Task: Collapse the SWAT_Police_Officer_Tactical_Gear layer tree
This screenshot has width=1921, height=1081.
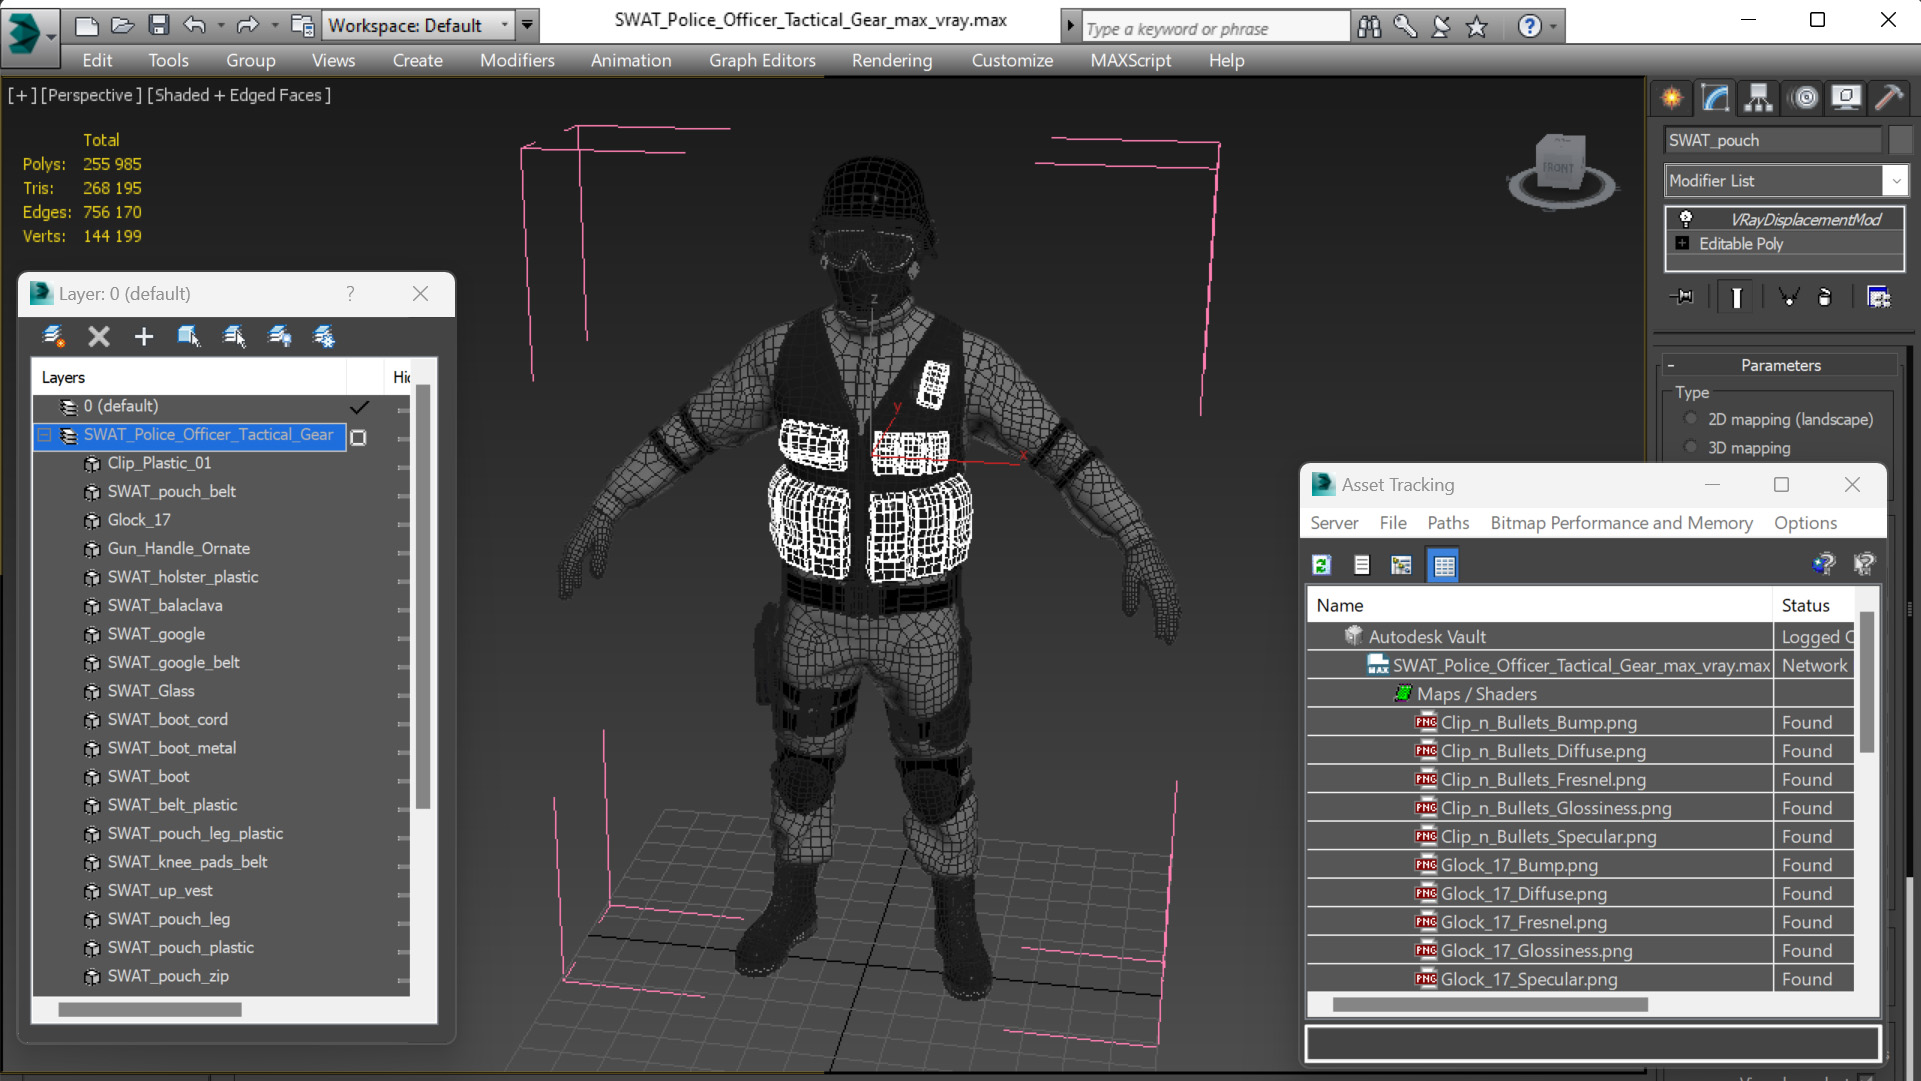Action: 45,435
